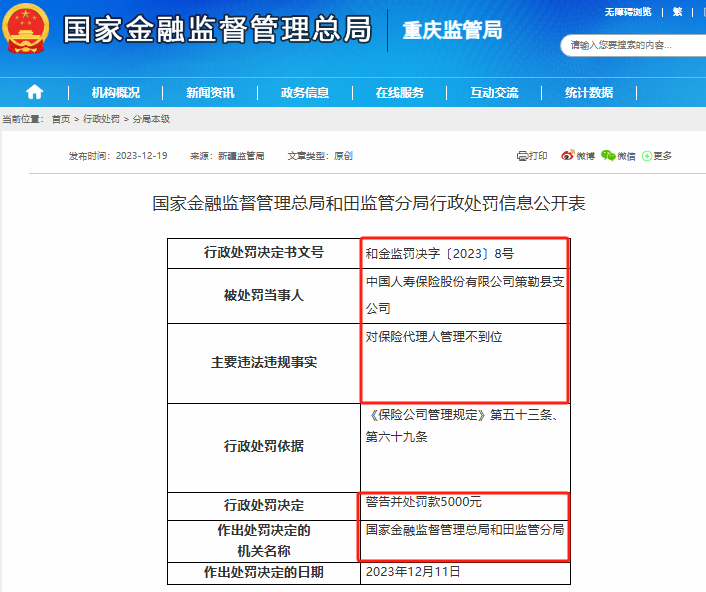Click row header 主要违法违规事实

[x=264, y=363]
